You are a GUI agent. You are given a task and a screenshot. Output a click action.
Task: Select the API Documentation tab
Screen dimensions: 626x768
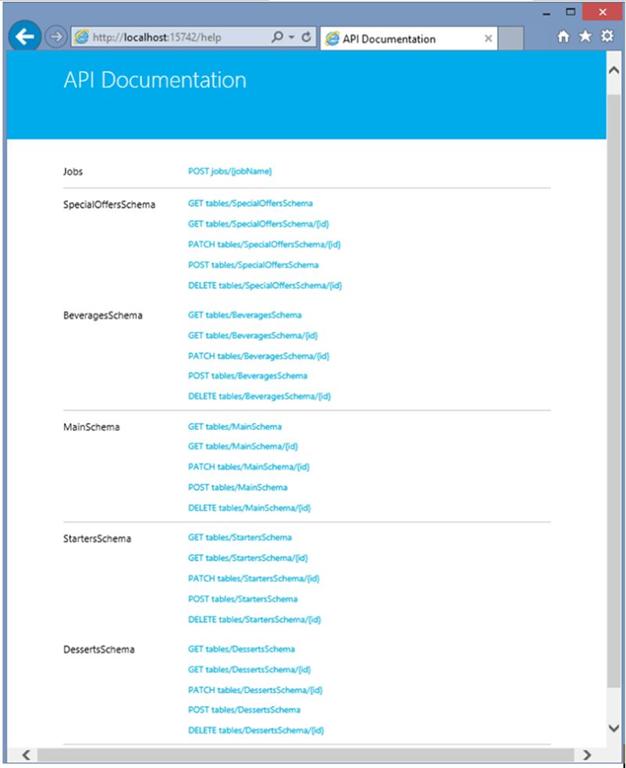point(409,39)
